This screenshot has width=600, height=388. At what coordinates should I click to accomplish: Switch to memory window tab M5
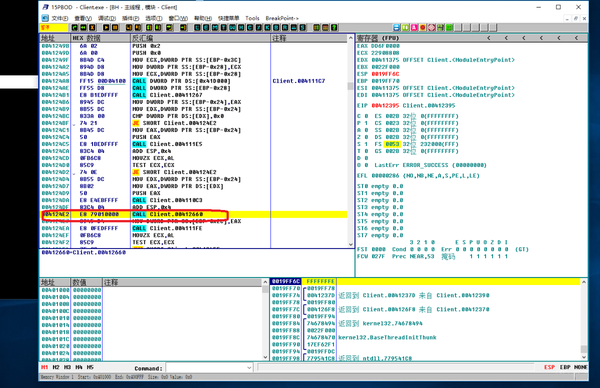coord(90,367)
